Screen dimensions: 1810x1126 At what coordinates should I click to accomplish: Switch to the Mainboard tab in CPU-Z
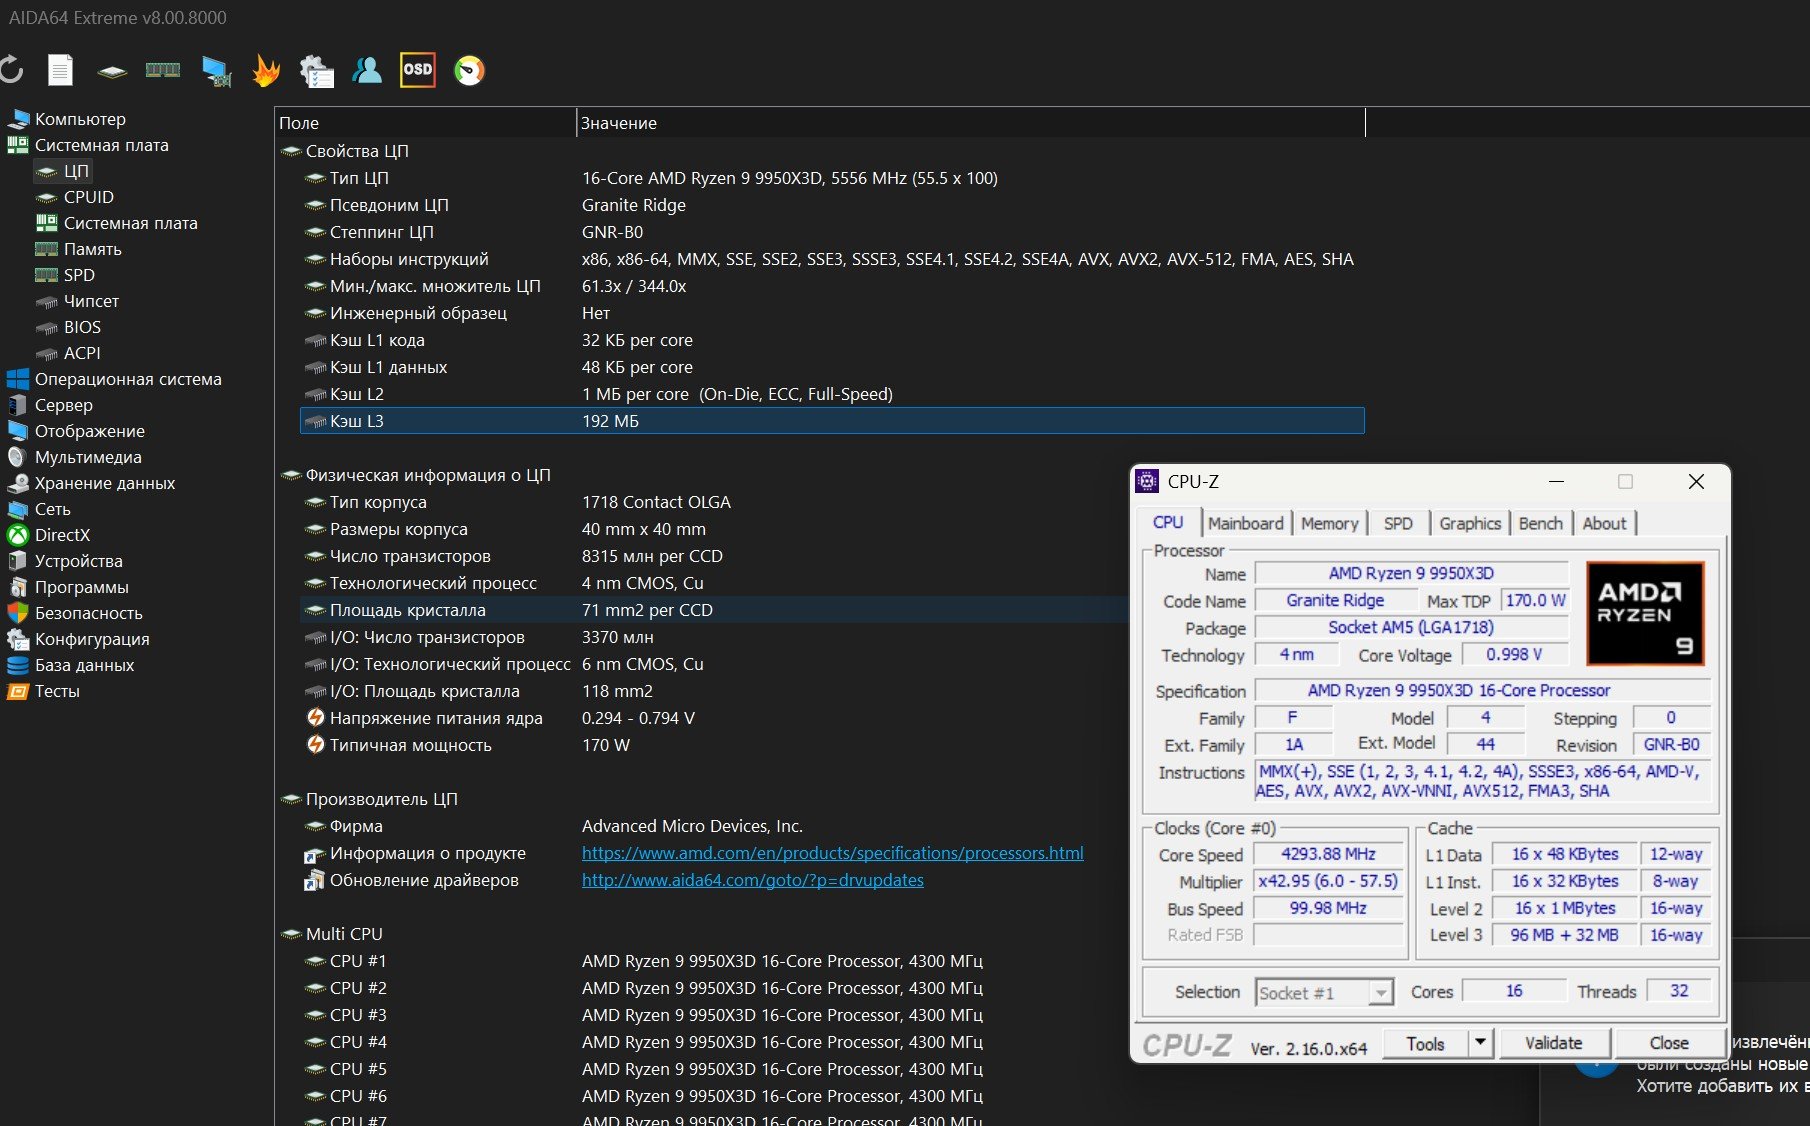coord(1245,523)
